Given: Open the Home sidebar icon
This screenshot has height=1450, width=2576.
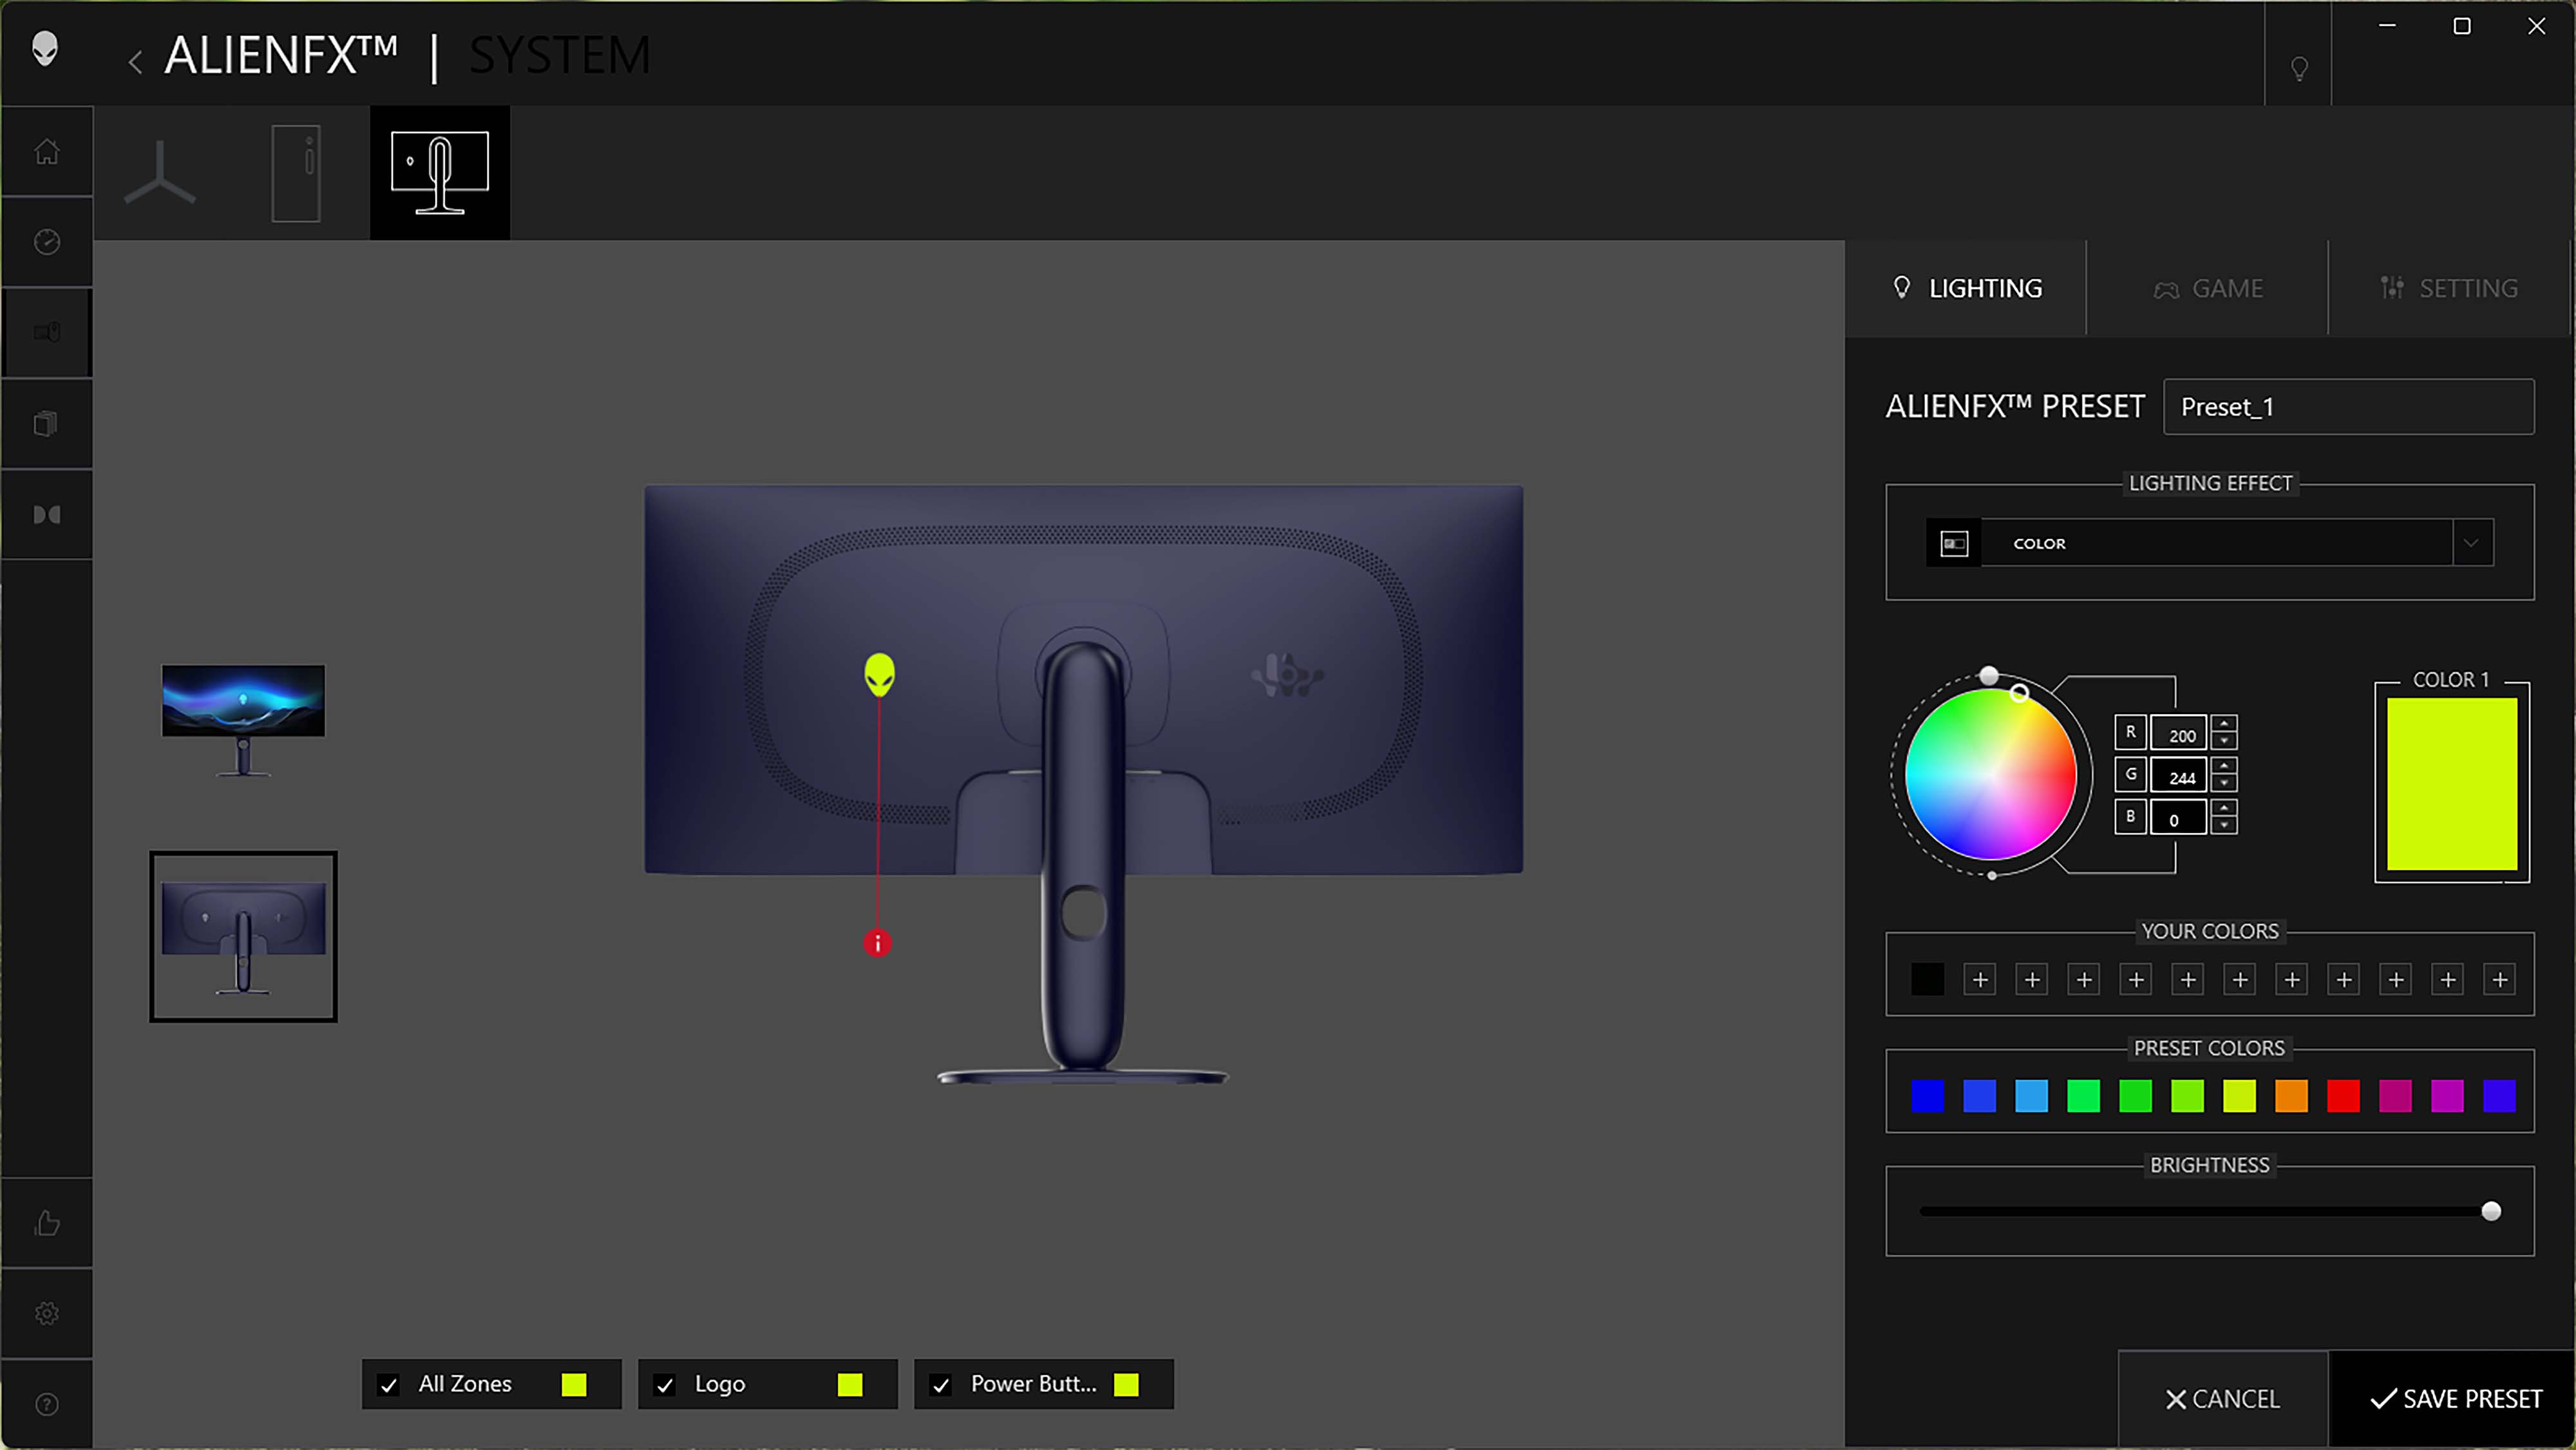Looking at the screenshot, I should (47, 152).
